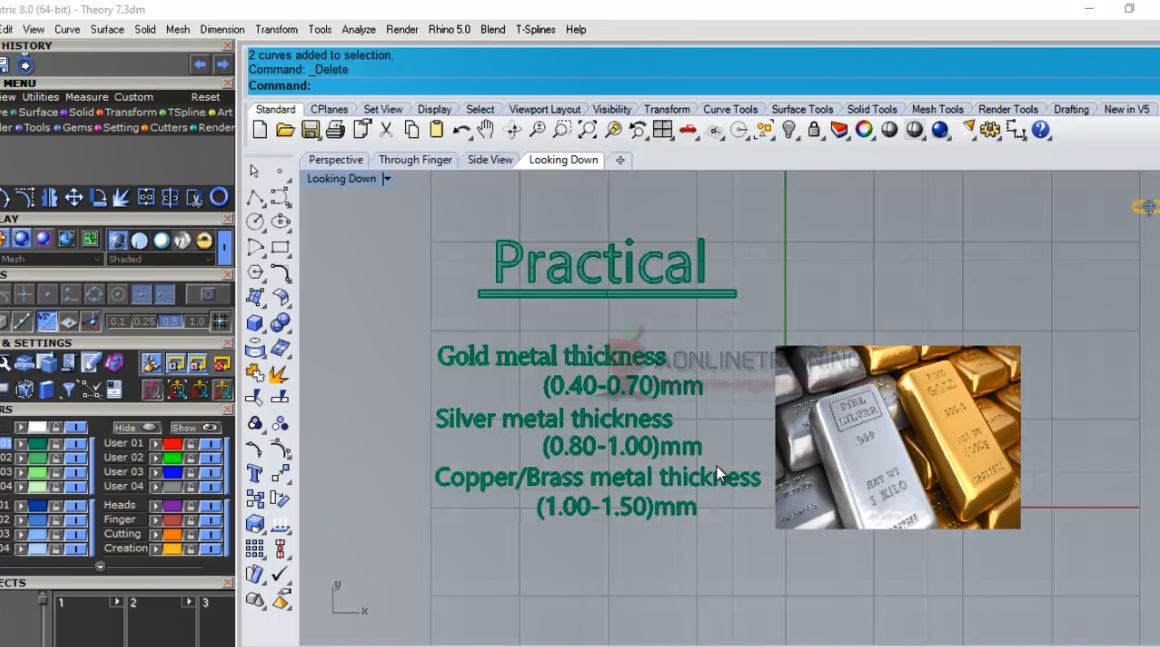Screen dimensions: 1160x647
Task: Toggle the 0.25 snap increment
Action: 144,322
